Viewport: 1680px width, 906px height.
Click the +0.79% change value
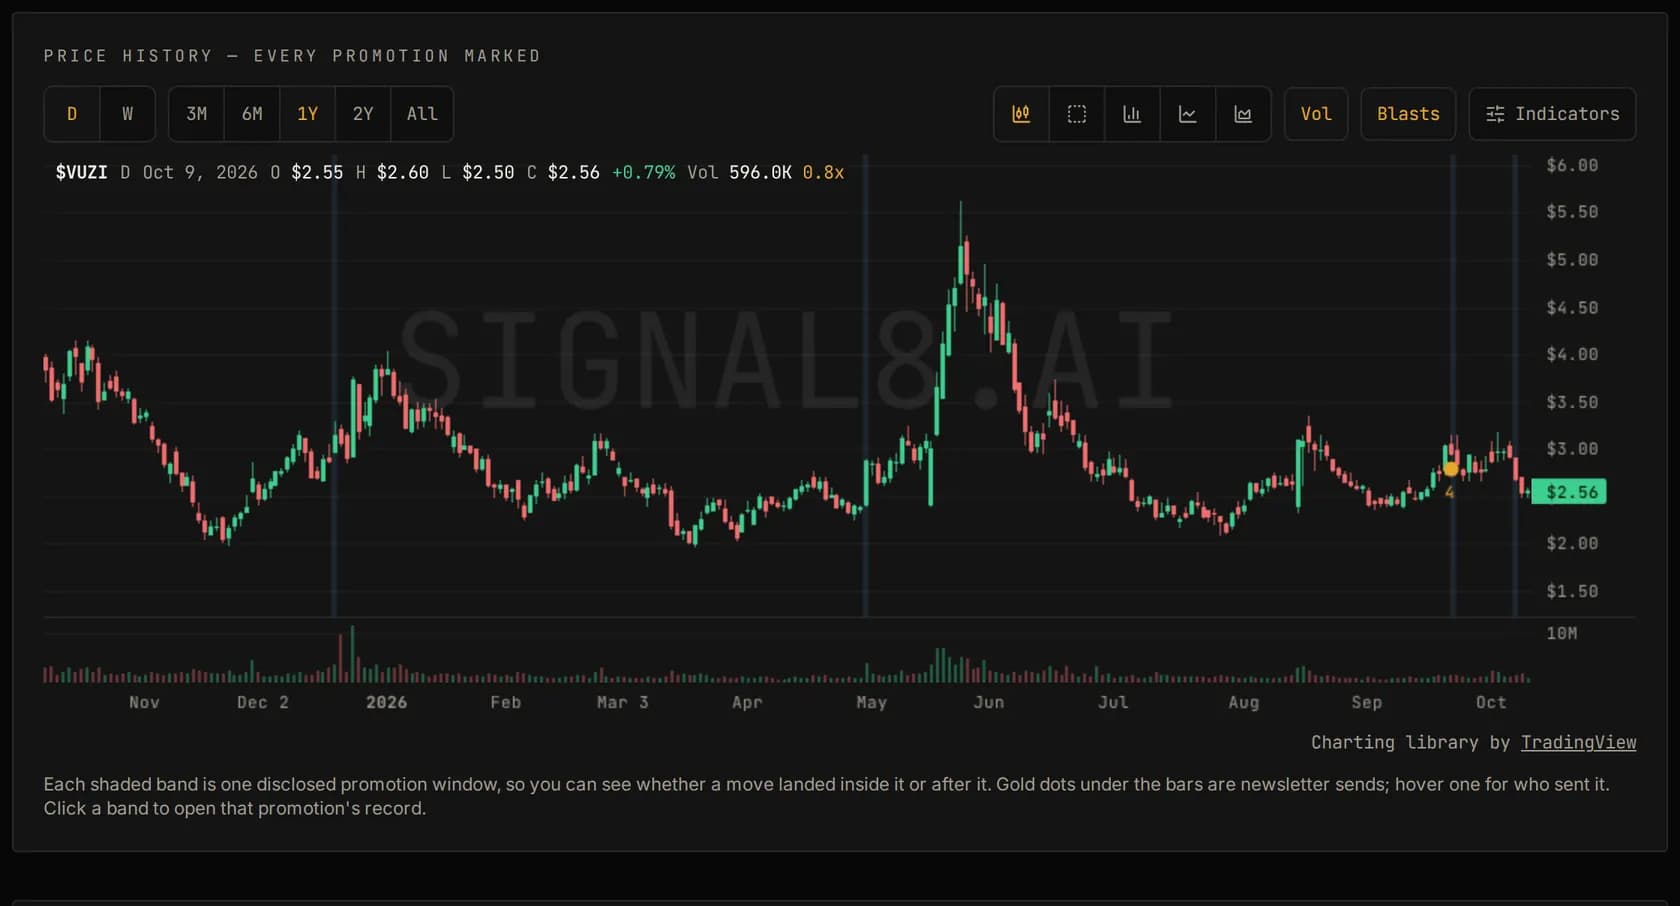(x=643, y=172)
